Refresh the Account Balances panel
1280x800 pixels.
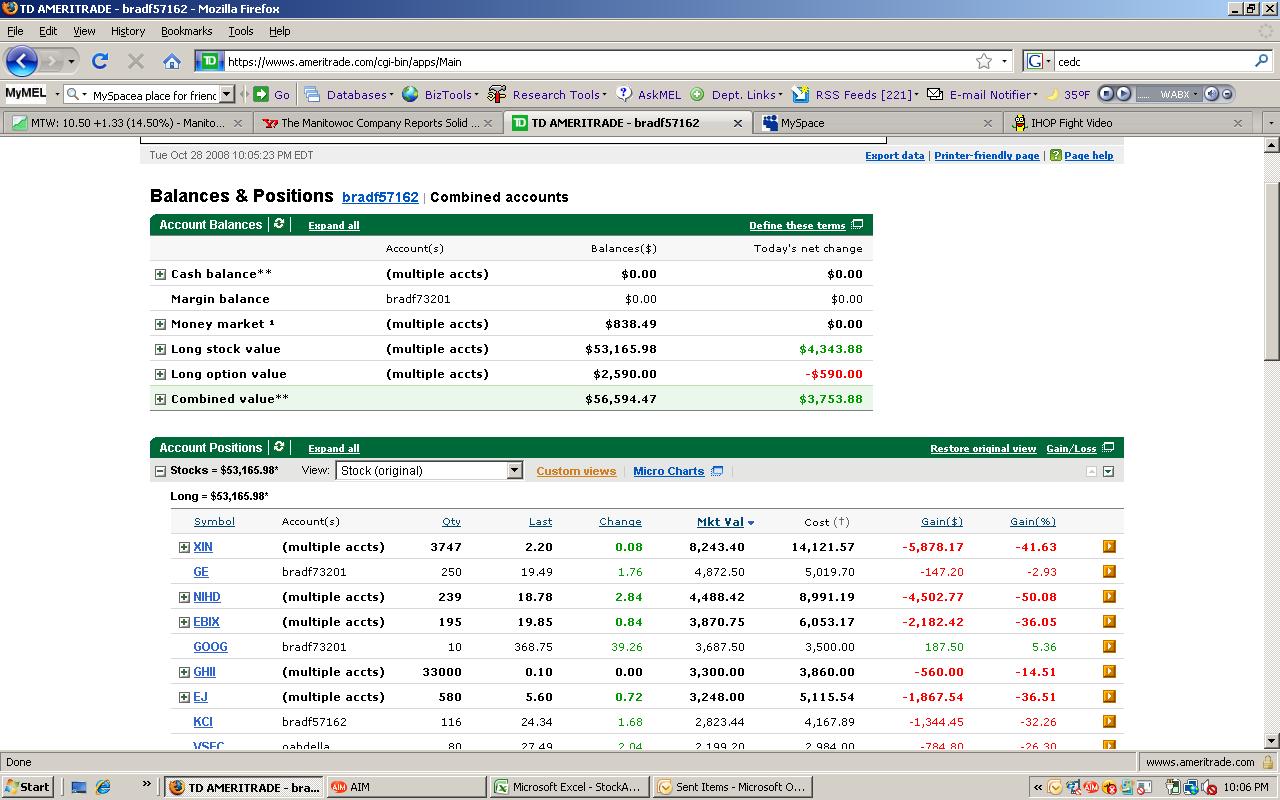pyautogui.click(x=279, y=225)
